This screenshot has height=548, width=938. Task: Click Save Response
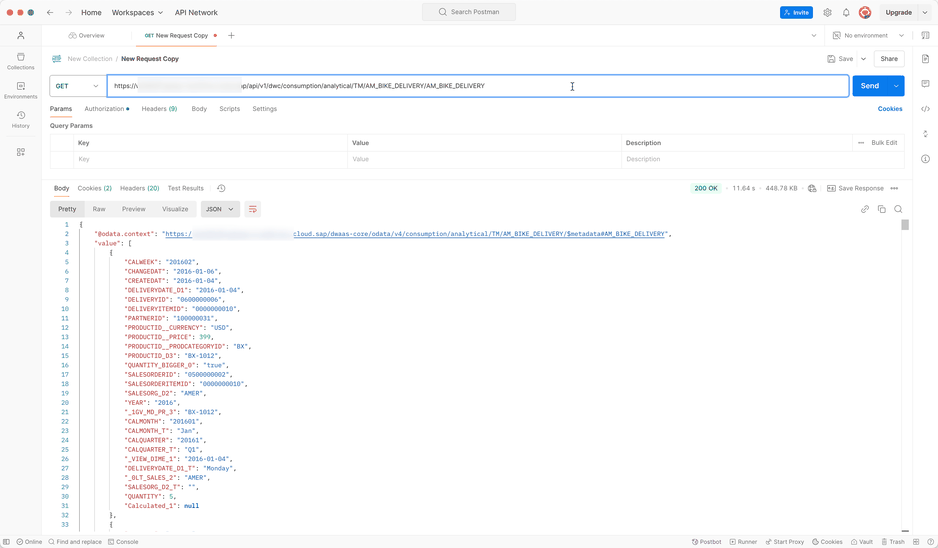[x=855, y=188]
